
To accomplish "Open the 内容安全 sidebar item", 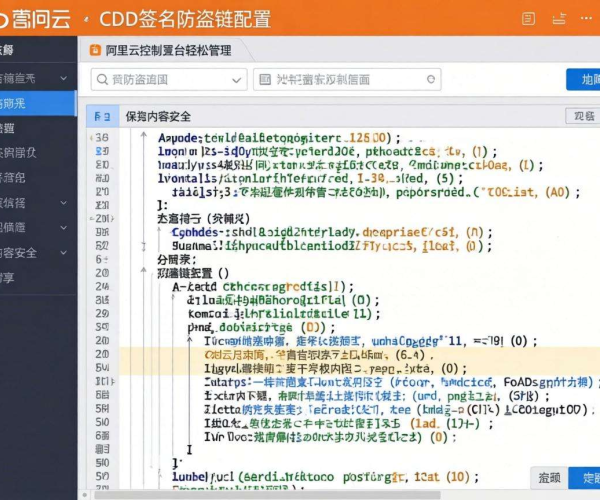I will 38,252.
